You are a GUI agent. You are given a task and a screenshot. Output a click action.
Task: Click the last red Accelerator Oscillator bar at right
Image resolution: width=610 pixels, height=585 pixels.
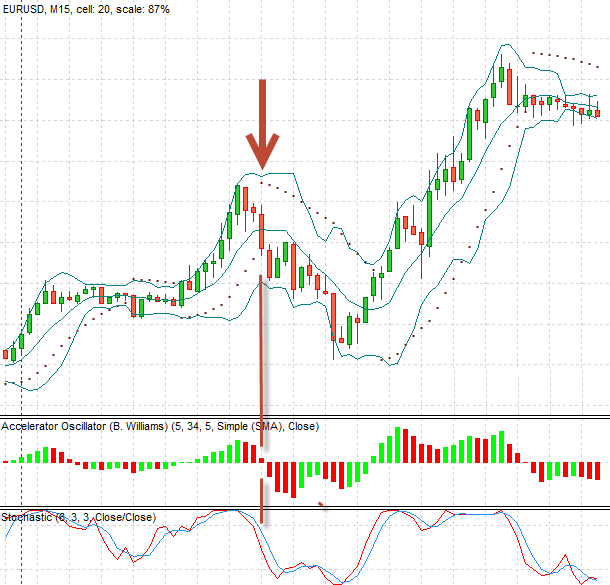tap(597, 470)
